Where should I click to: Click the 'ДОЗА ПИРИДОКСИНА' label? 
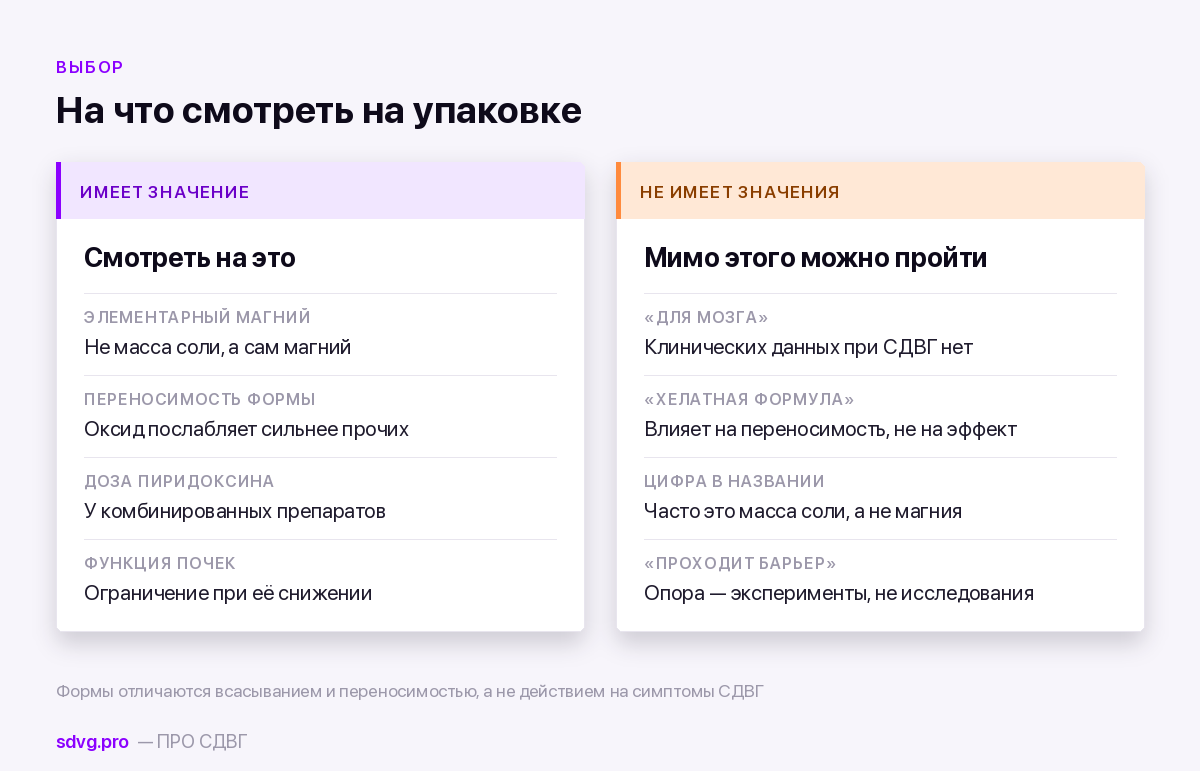179,481
